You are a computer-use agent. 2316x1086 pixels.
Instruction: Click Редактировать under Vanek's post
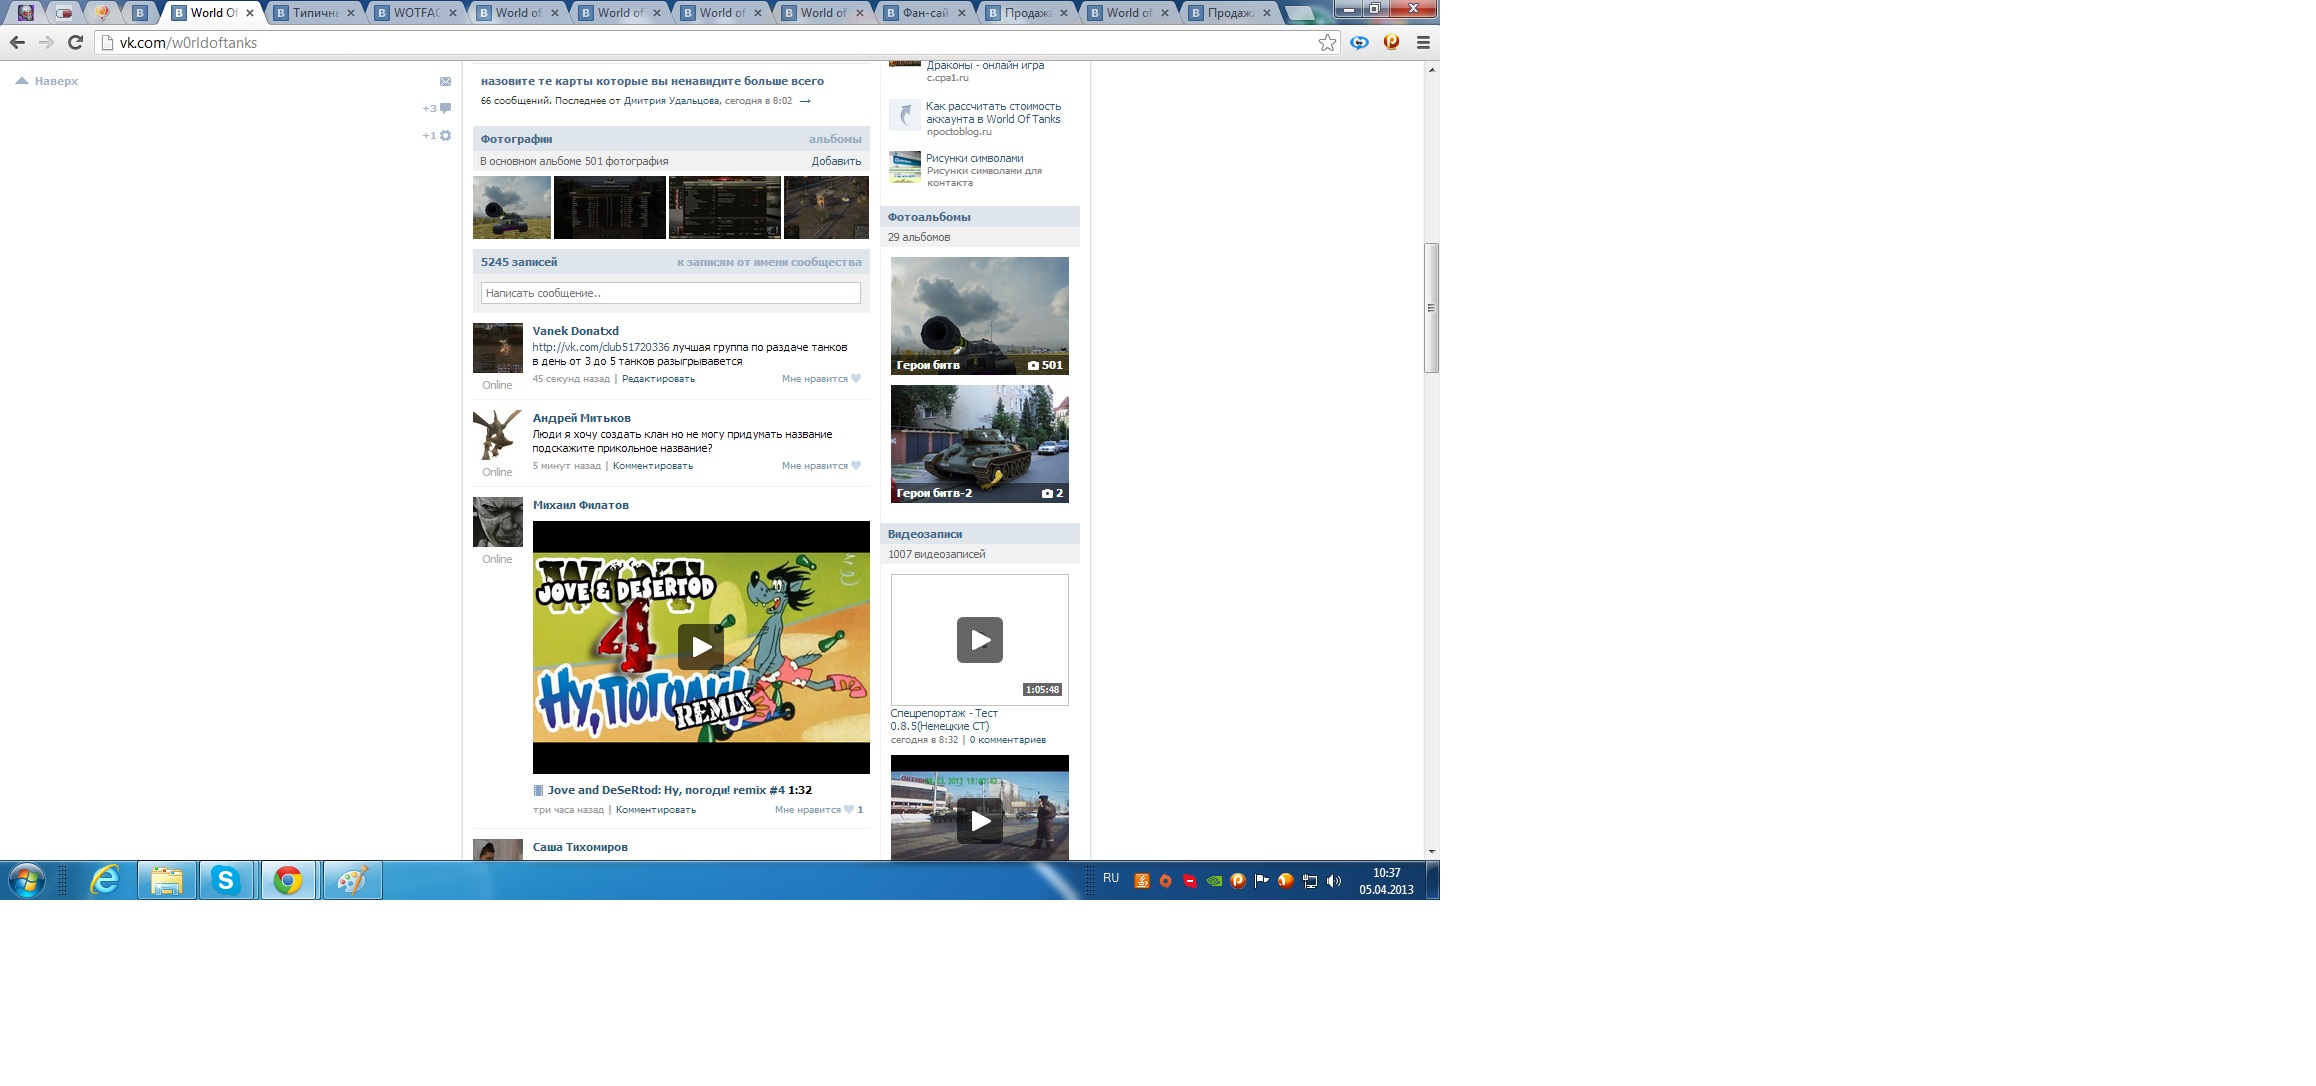(658, 379)
